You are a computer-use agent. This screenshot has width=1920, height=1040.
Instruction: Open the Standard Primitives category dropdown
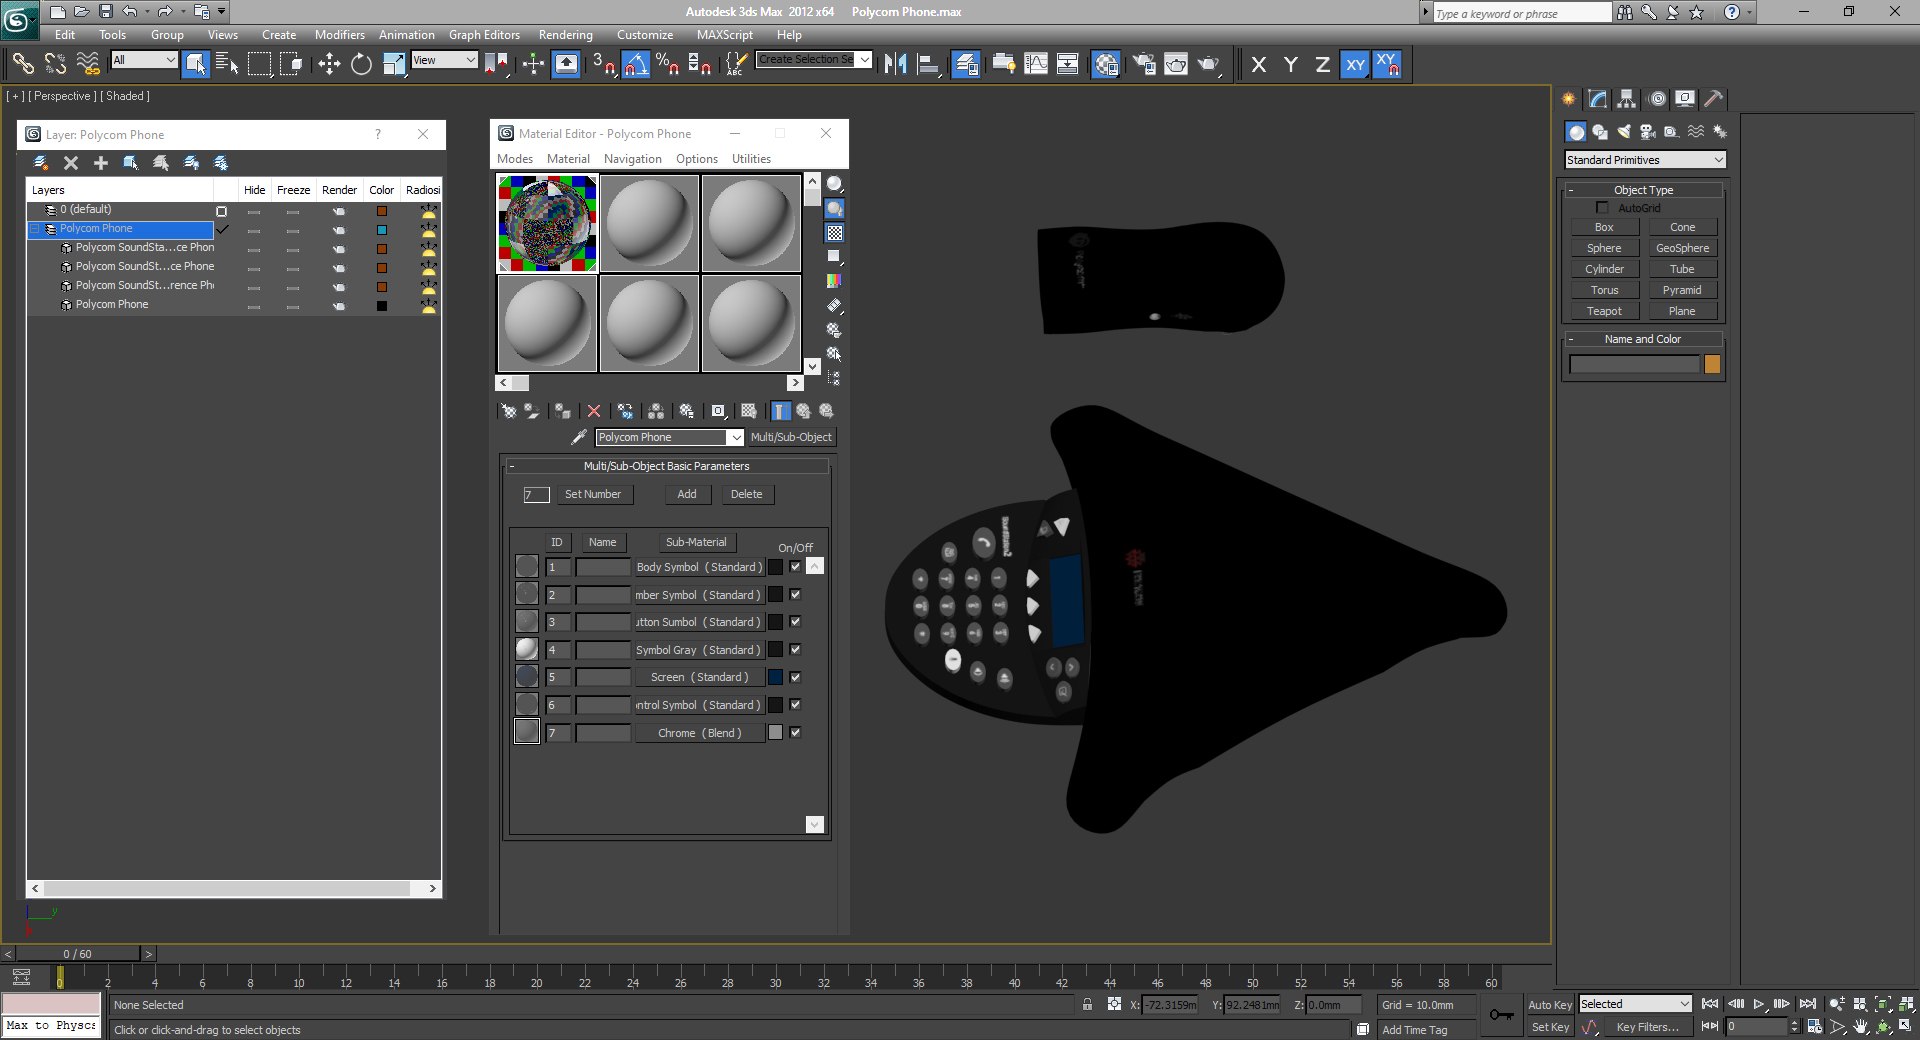click(x=1645, y=160)
